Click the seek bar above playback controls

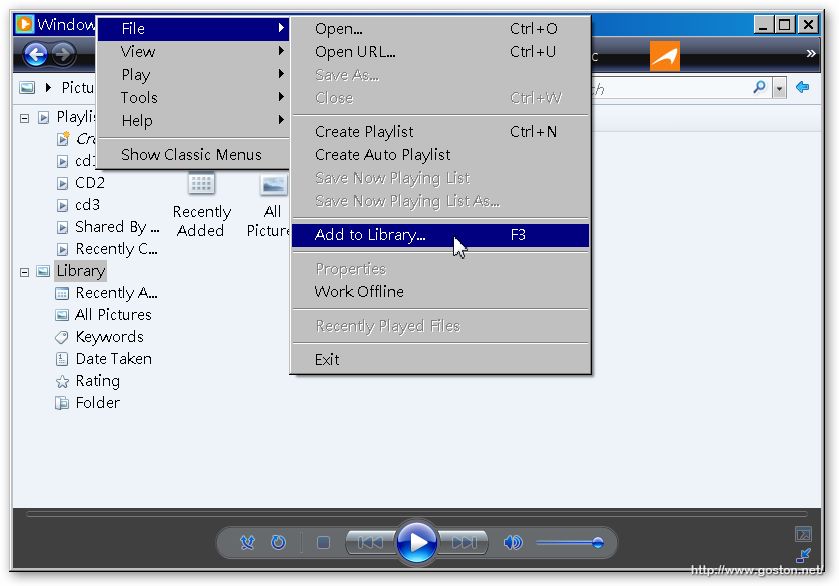click(416, 514)
